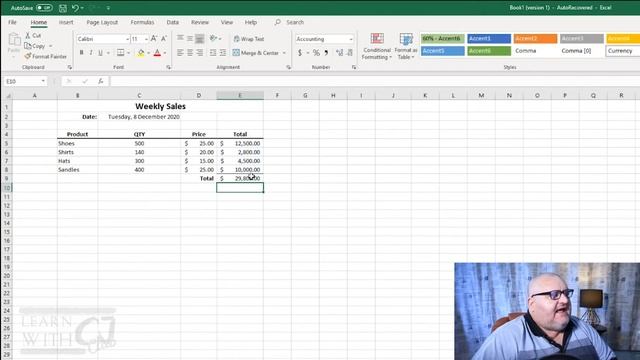Click the Copy icon

click(x=28, y=46)
